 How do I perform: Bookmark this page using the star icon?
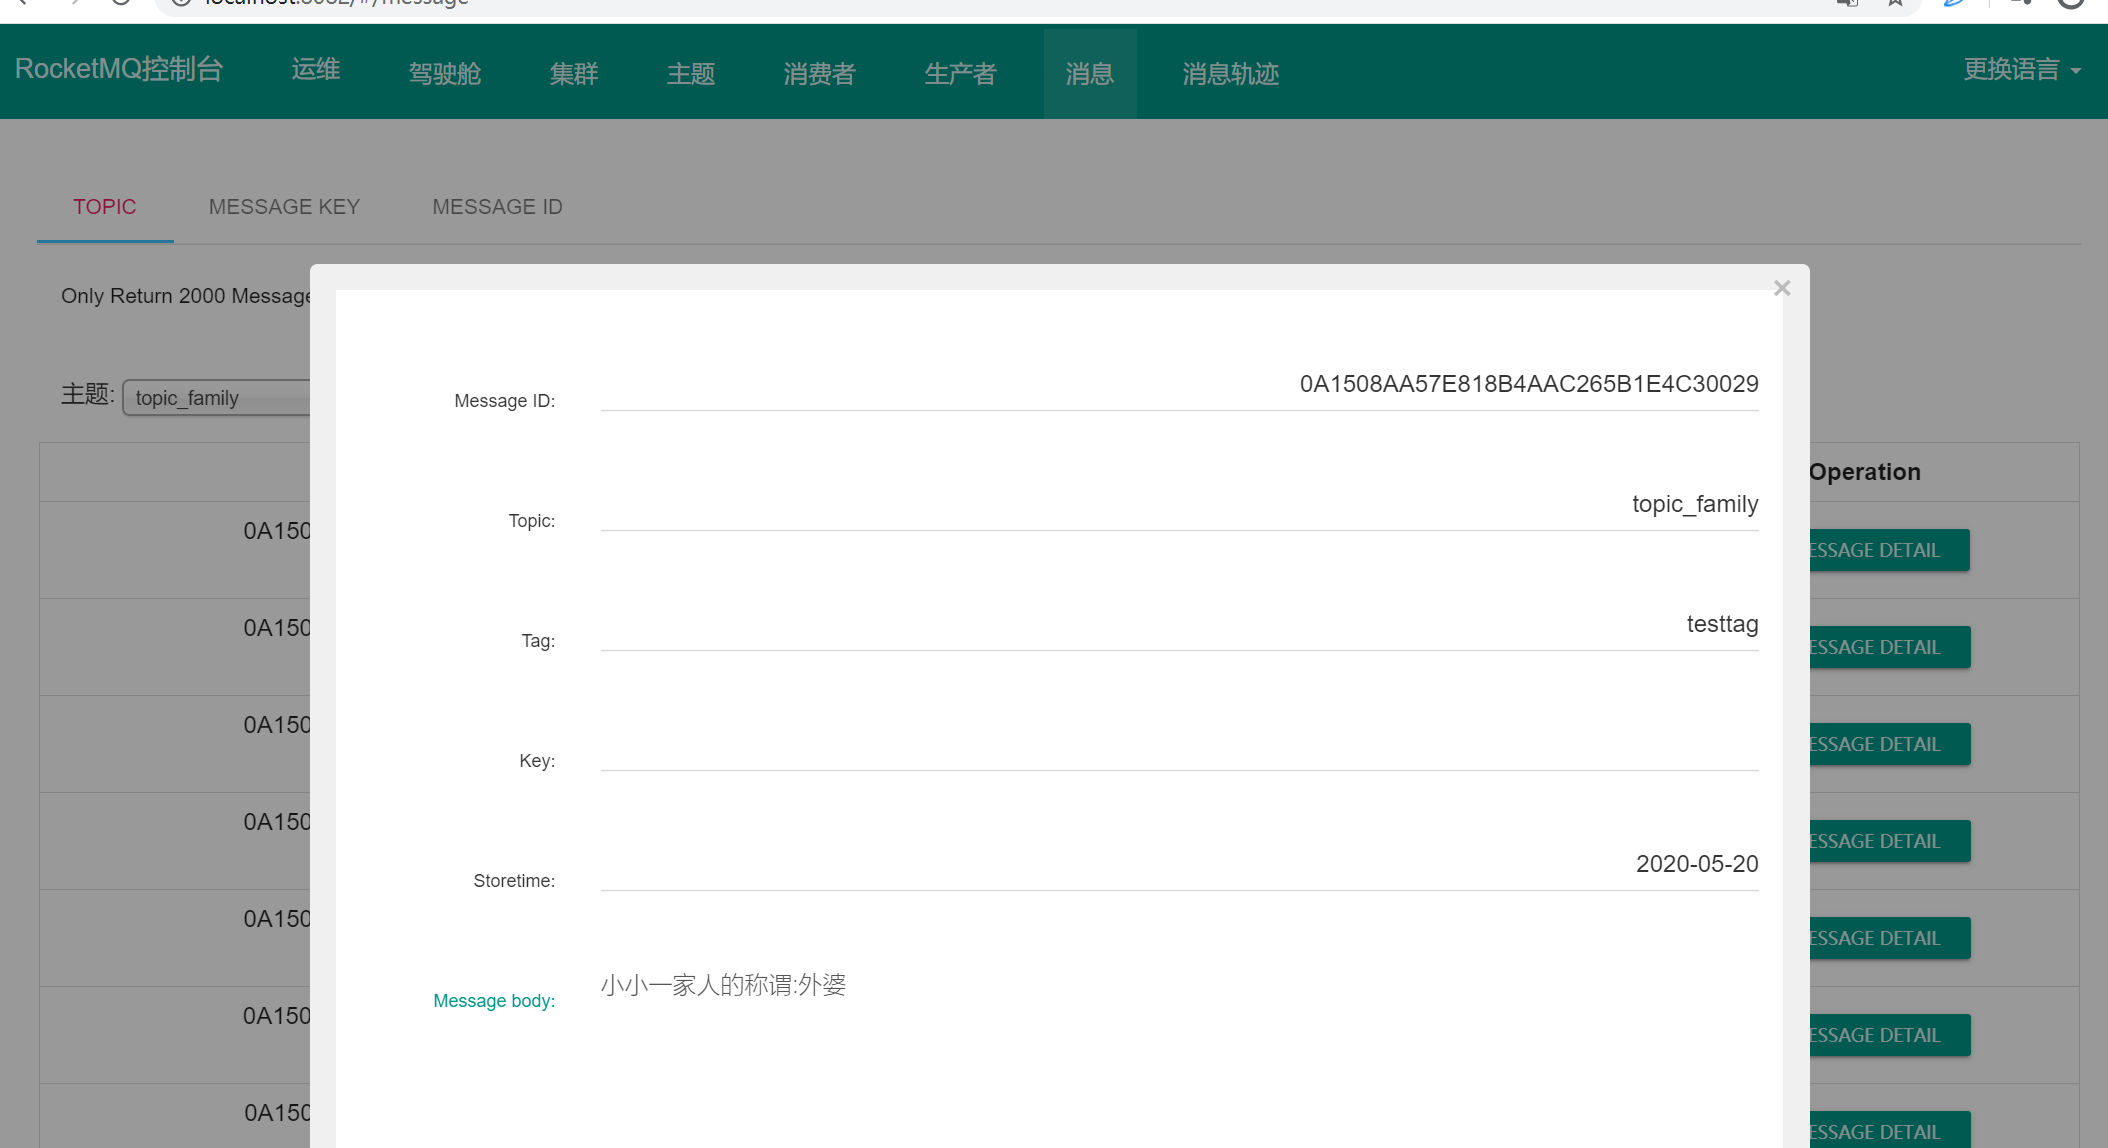pyautogui.click(x=1895, y=4)
